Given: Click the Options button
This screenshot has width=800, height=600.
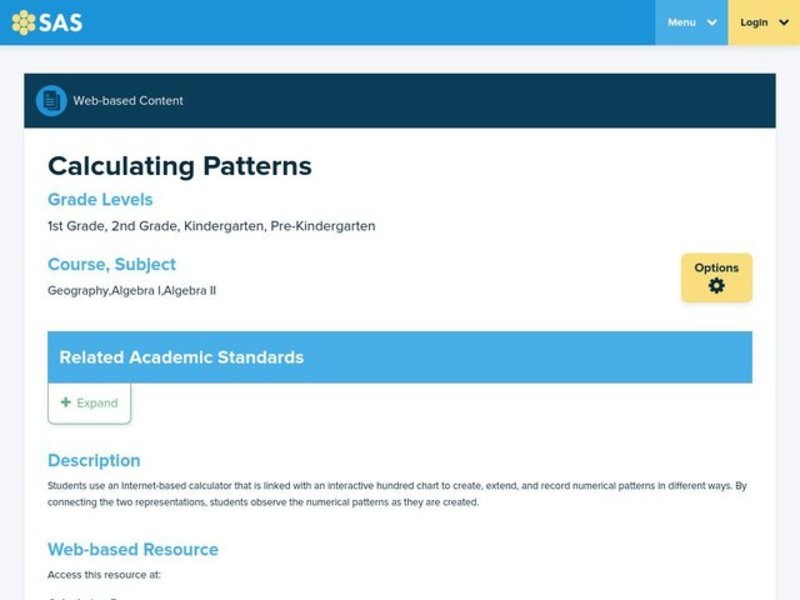Looking at the screenshot, I should [x=717, y=278].
